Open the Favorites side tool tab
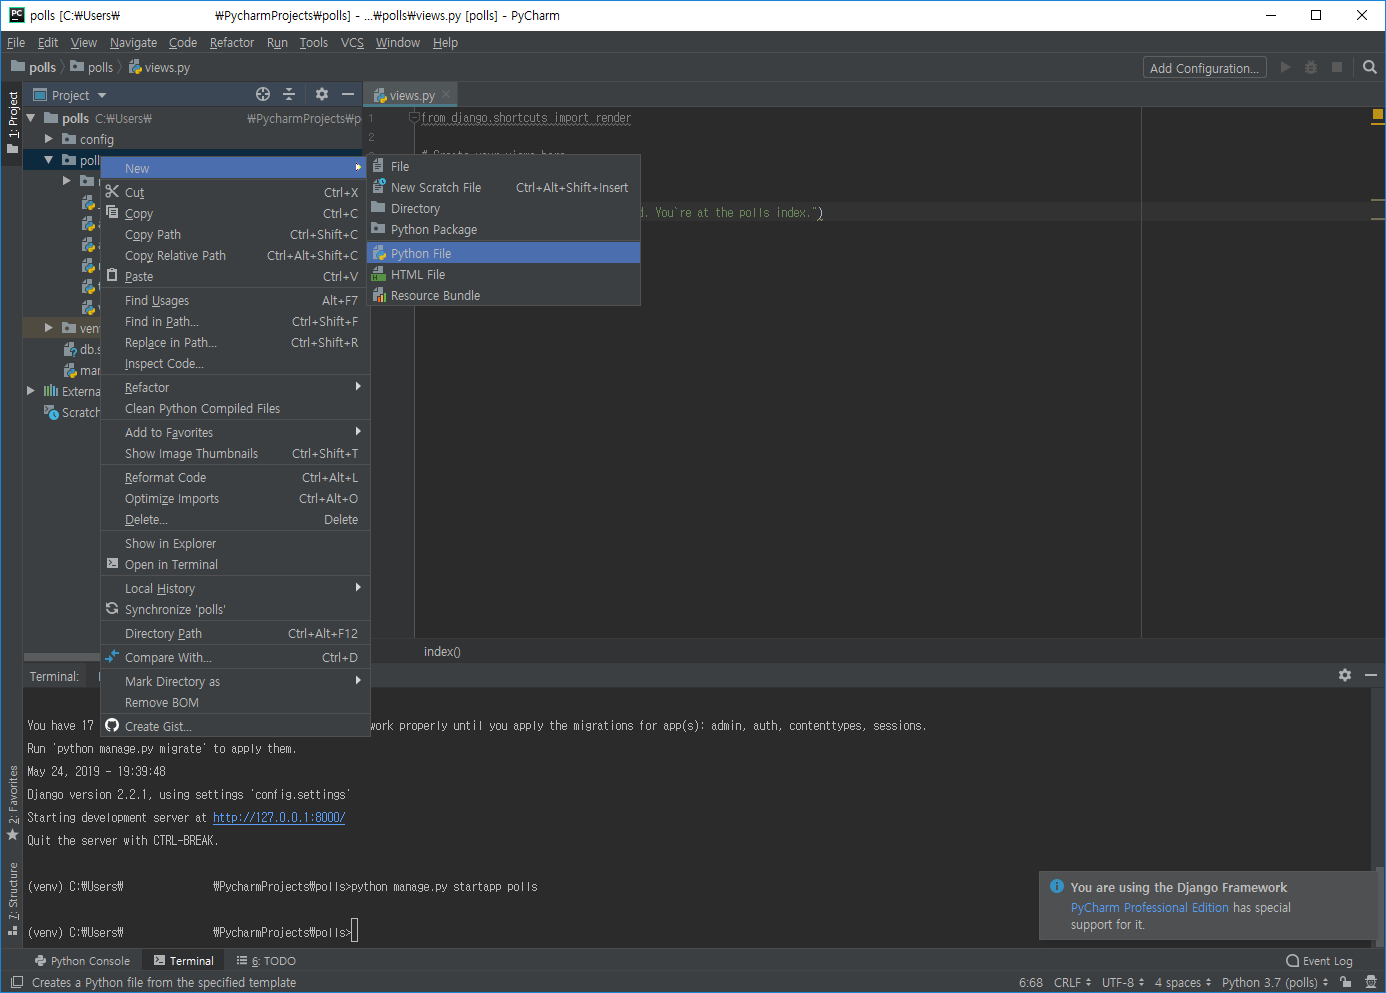This screenshot has height=993, width=1386. (x=12, y=802)
